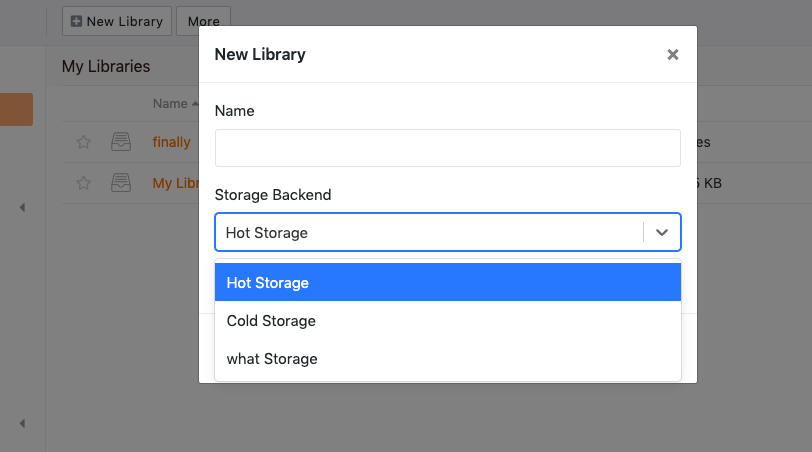Click the Storage Backend chevron arrow
The height and width of the screenshot is (452, 812).
[x=662, y=232]
